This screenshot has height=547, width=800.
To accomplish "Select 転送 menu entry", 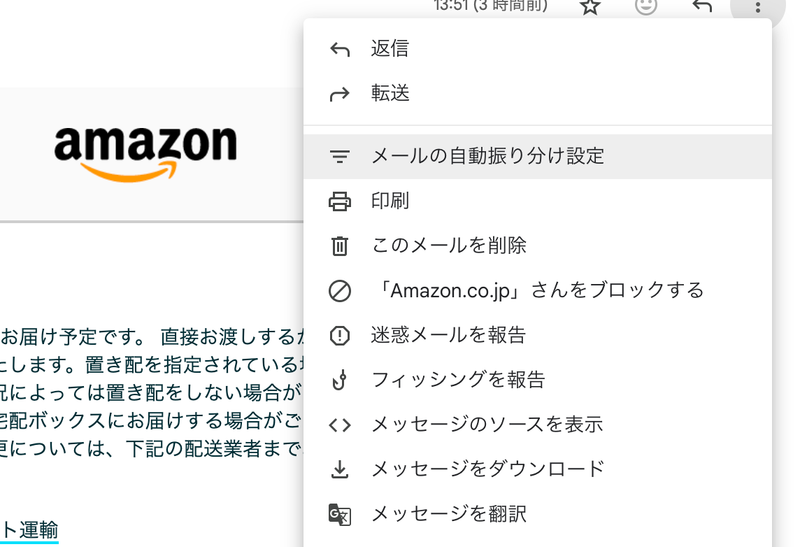I will point(389,94).
